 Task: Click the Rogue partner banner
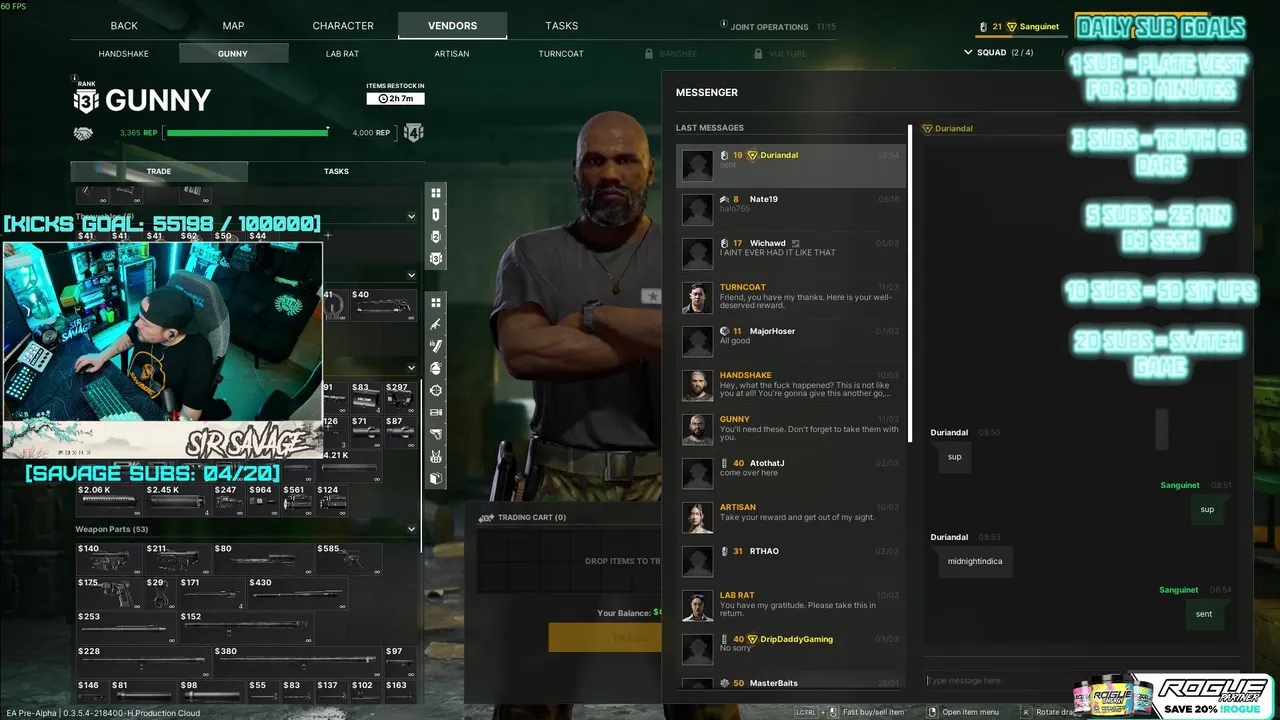pos(1172,698)
